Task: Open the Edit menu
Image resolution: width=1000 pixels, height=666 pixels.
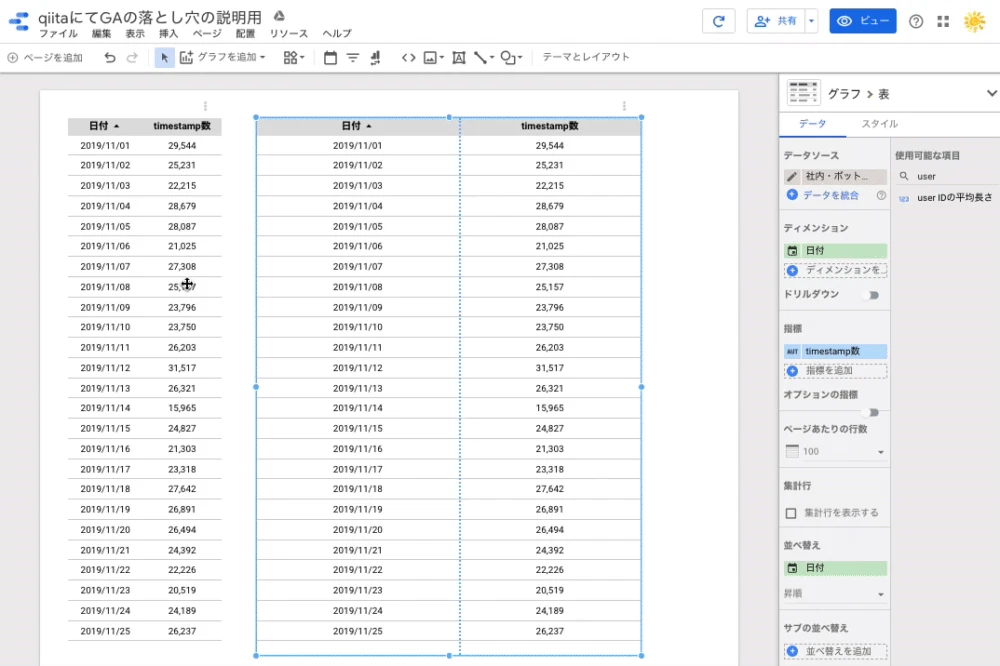Action: pyautogui.click(x=101, y=33)
